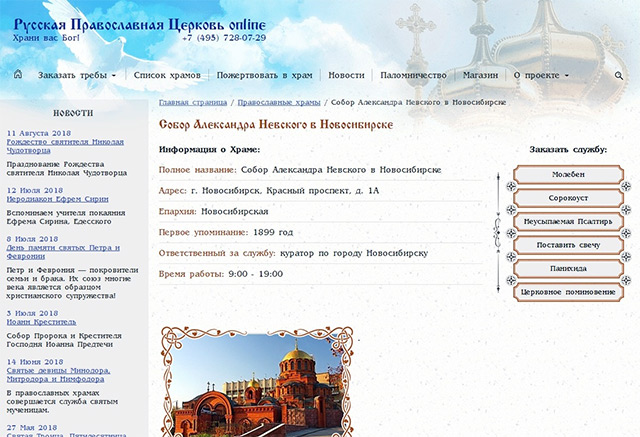Click the Заказать службу heading

coord(568,150)
